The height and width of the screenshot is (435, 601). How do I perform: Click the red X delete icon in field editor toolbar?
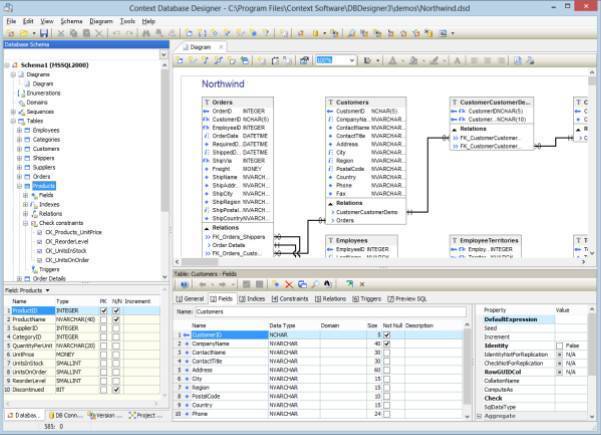click(289, 284)
